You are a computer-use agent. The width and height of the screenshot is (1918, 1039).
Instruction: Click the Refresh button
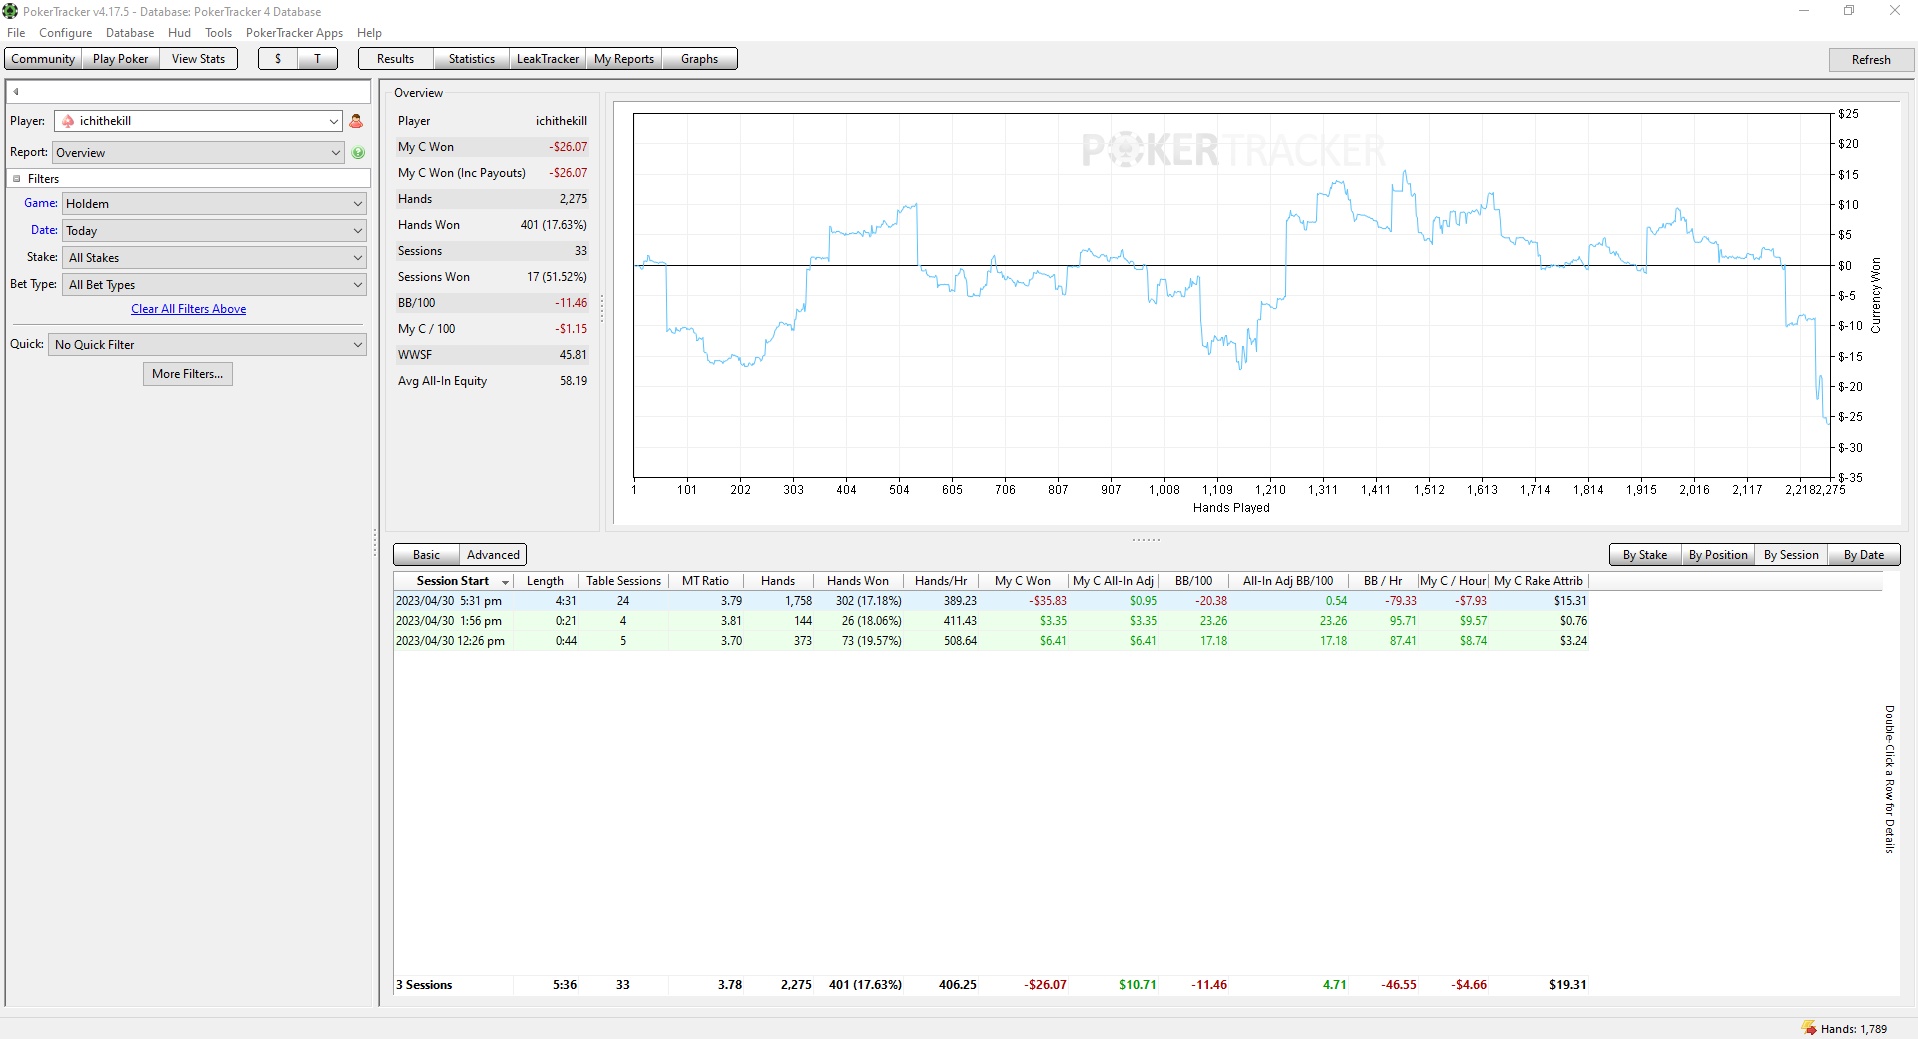1870,60
